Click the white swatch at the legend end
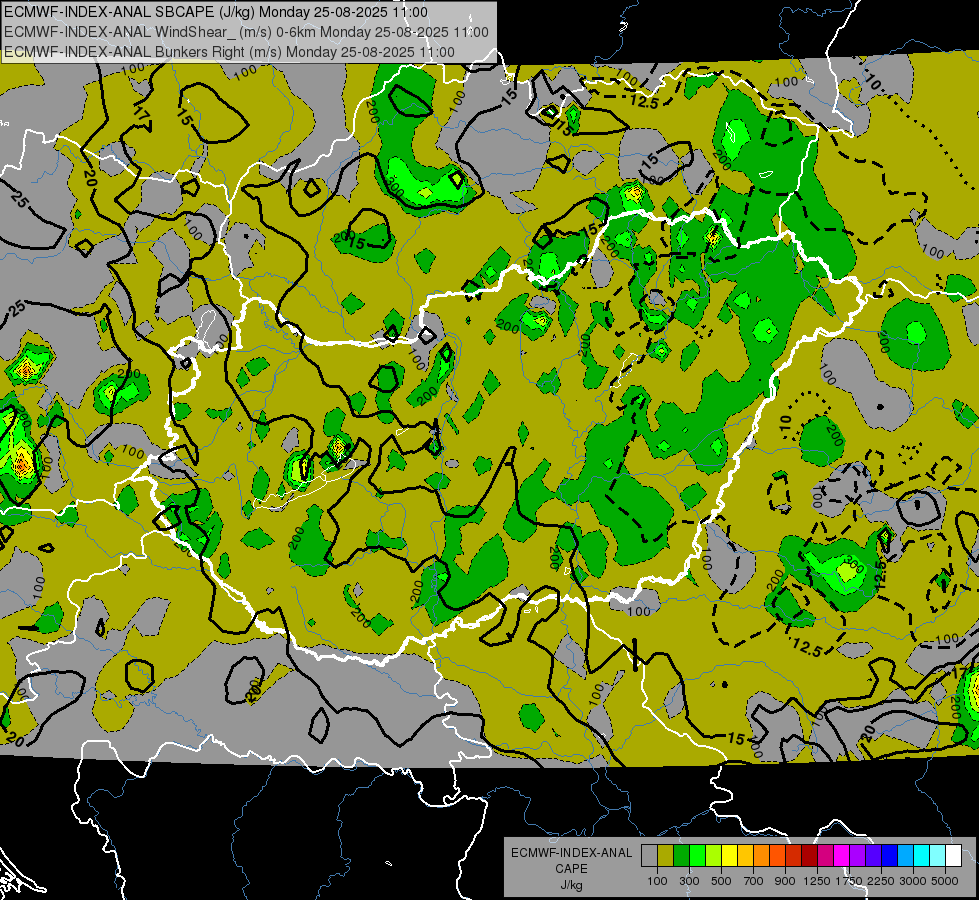 [953, 855]
